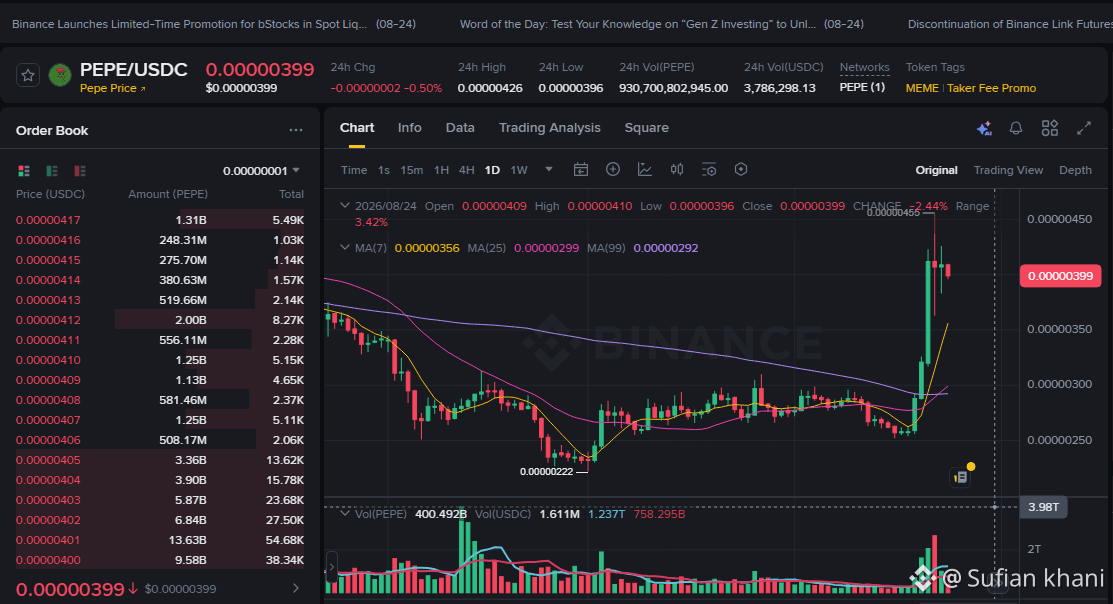
Task: Open the Word of the Day announcement
Action: pos(662,24)
